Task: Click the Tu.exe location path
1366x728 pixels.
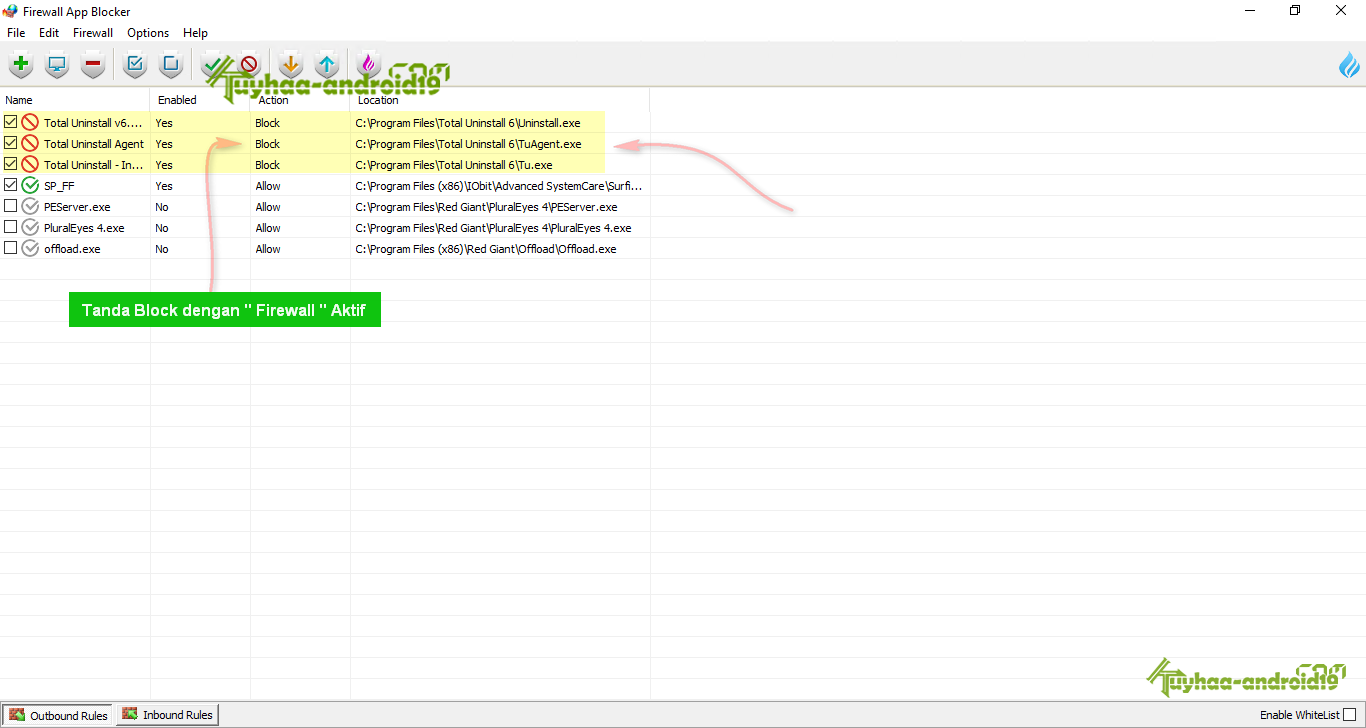Action: 454,165
